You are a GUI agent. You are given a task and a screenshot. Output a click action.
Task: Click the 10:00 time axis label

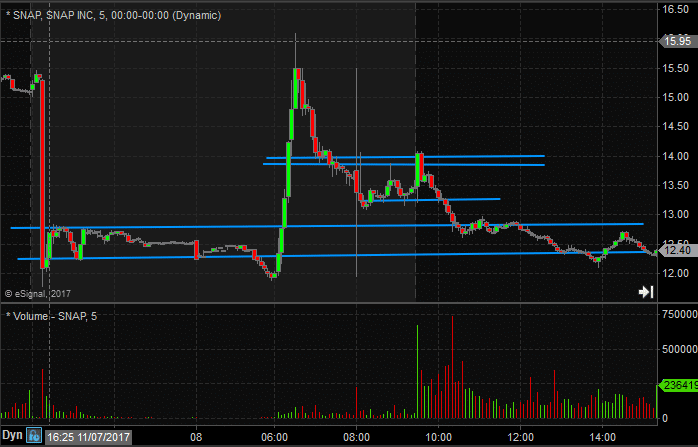tap(438, 437)
